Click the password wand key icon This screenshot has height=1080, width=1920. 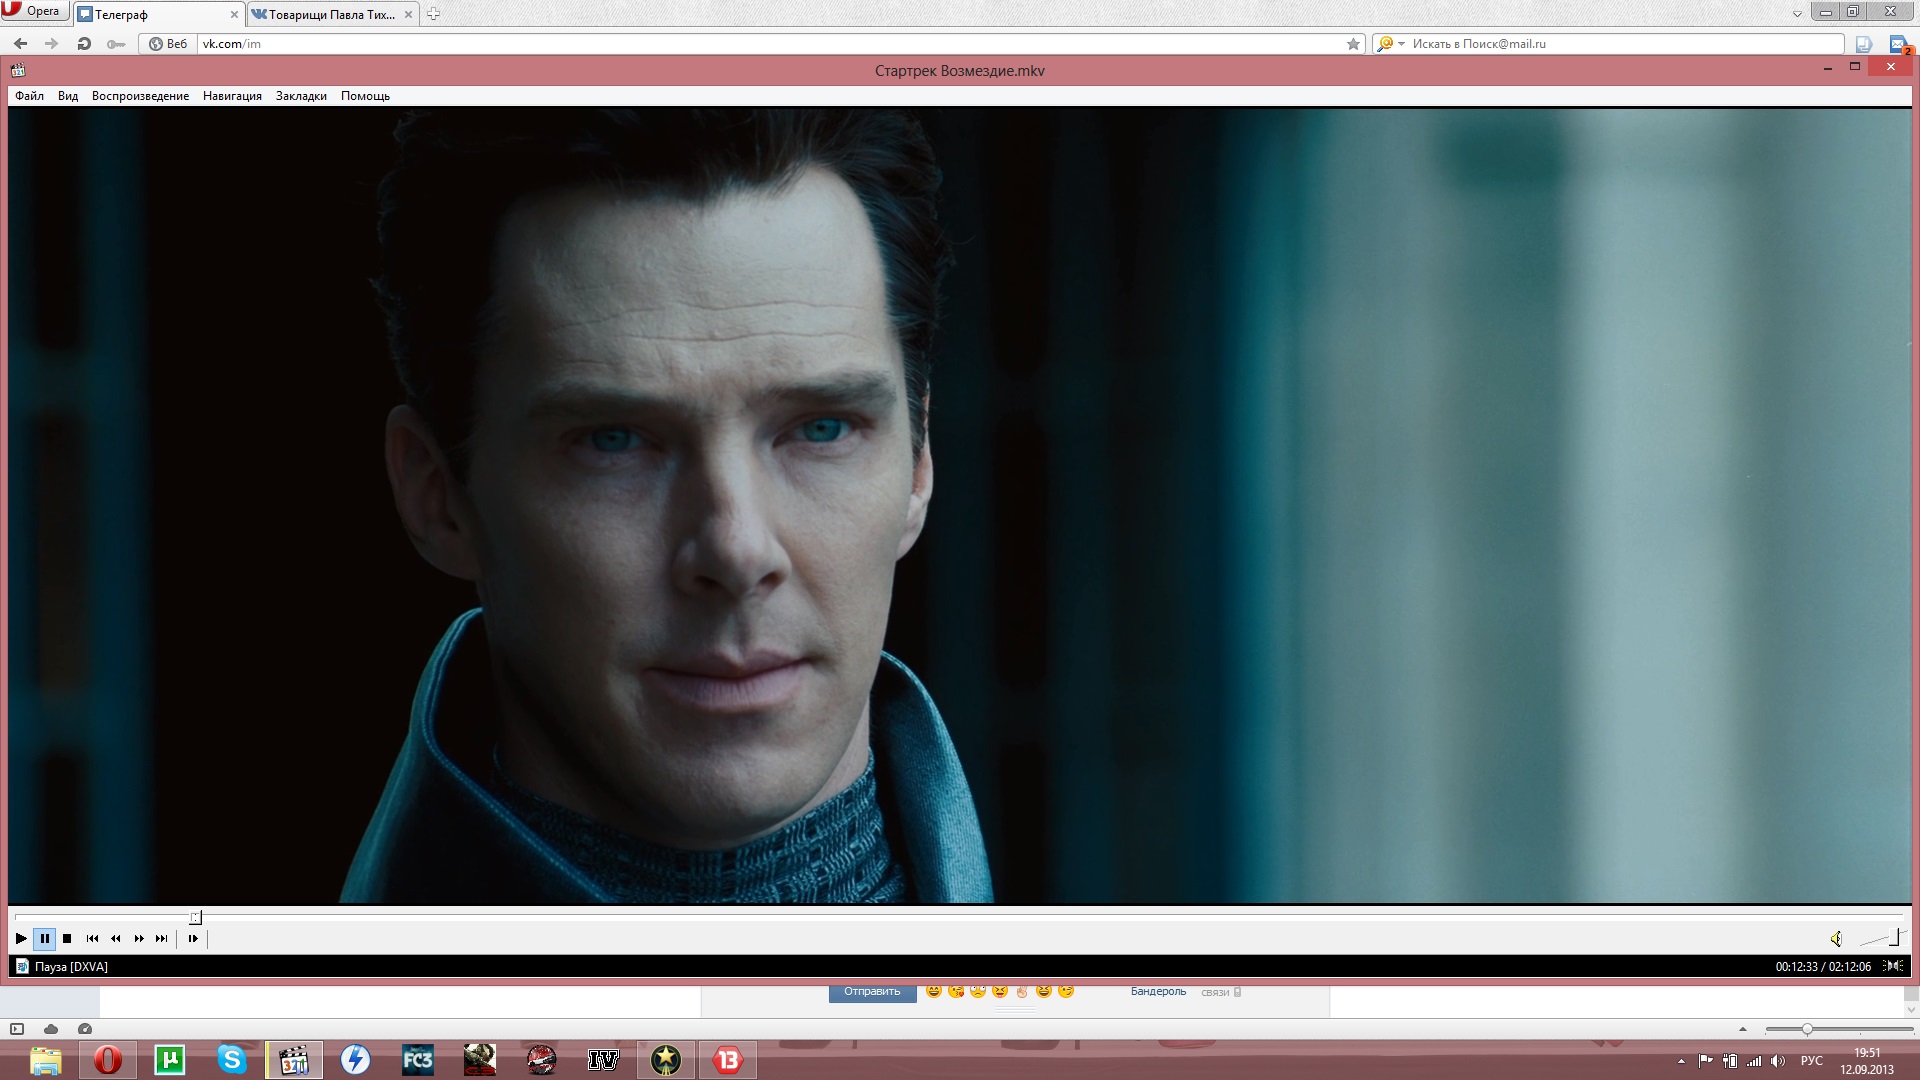point(116,44)
